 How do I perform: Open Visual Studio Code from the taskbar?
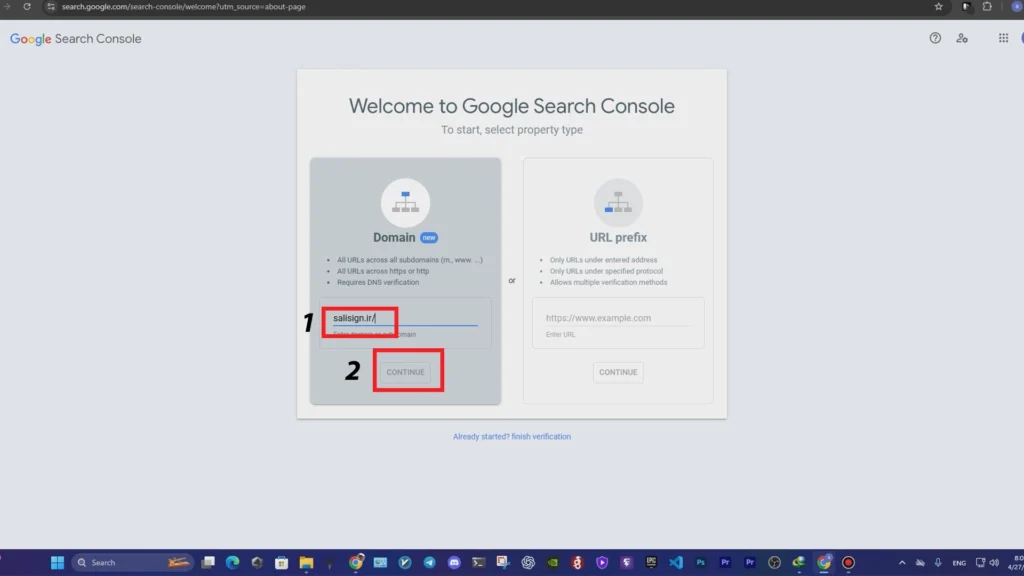pos(676,562)
